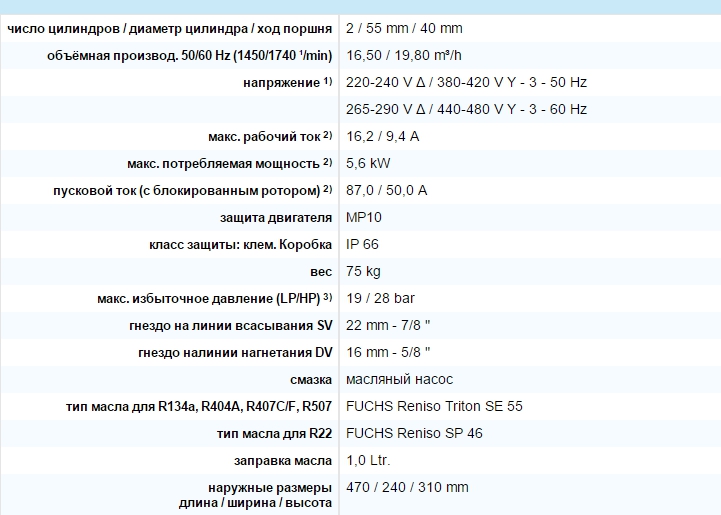
Task: Click 'FUCHS Reniso Triton SE 55' oil type
Action: tap(434, 407)
